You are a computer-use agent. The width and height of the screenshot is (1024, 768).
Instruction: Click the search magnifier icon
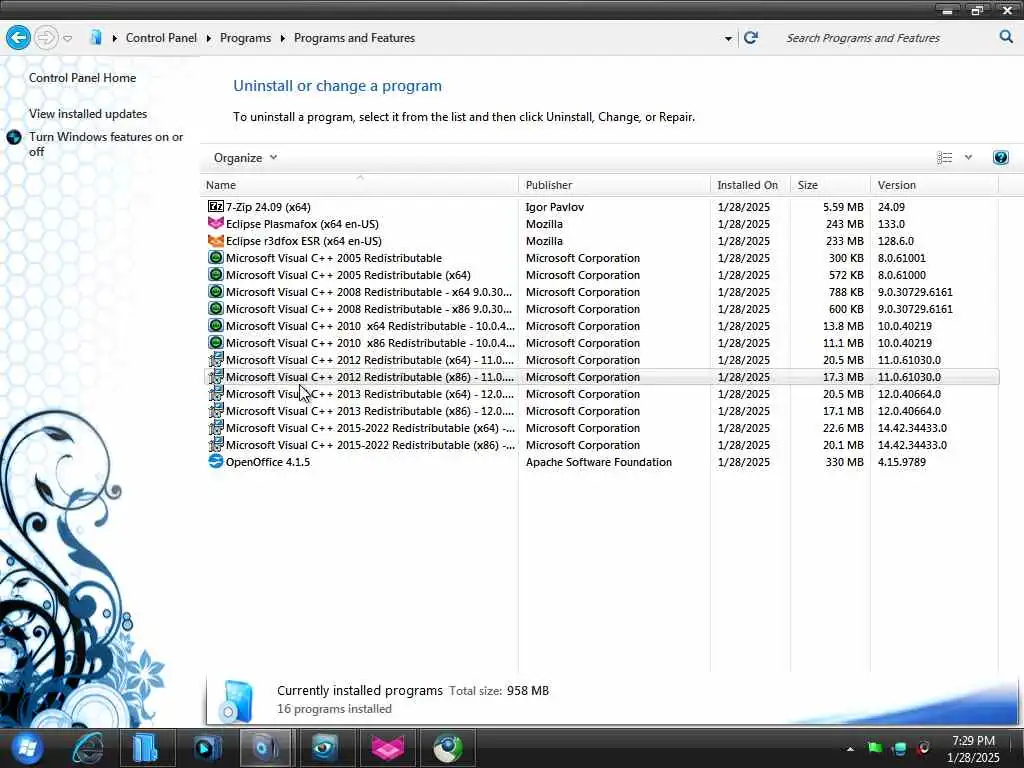pos(1006,37)
